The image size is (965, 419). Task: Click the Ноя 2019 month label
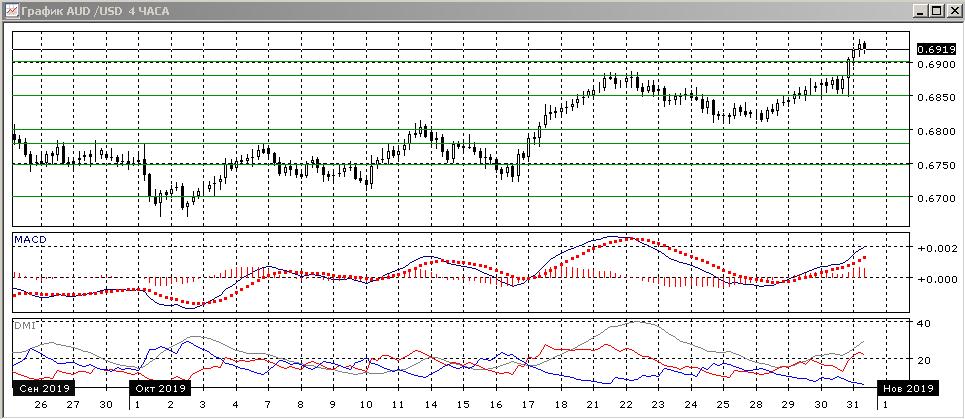click(908, 388)
